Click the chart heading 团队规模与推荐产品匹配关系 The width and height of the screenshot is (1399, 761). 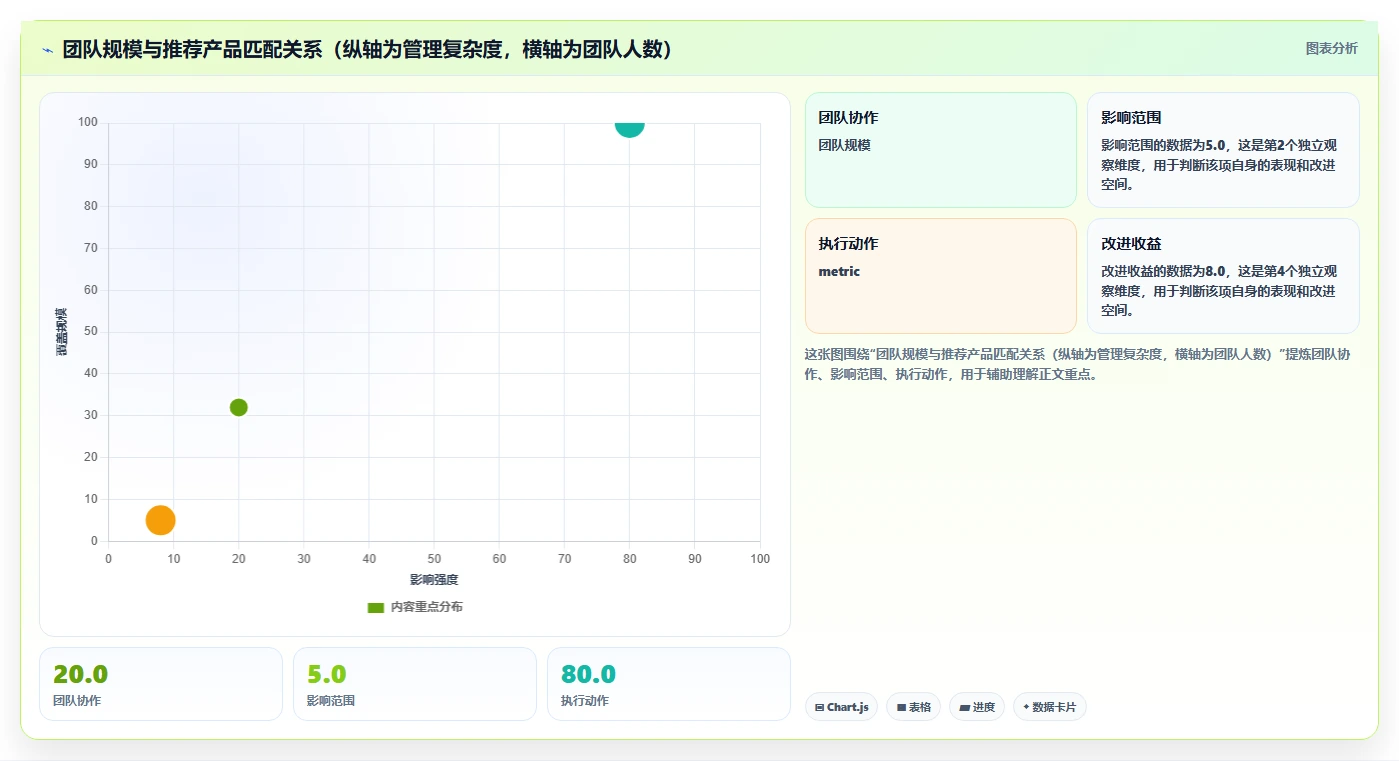pos(367,49)
